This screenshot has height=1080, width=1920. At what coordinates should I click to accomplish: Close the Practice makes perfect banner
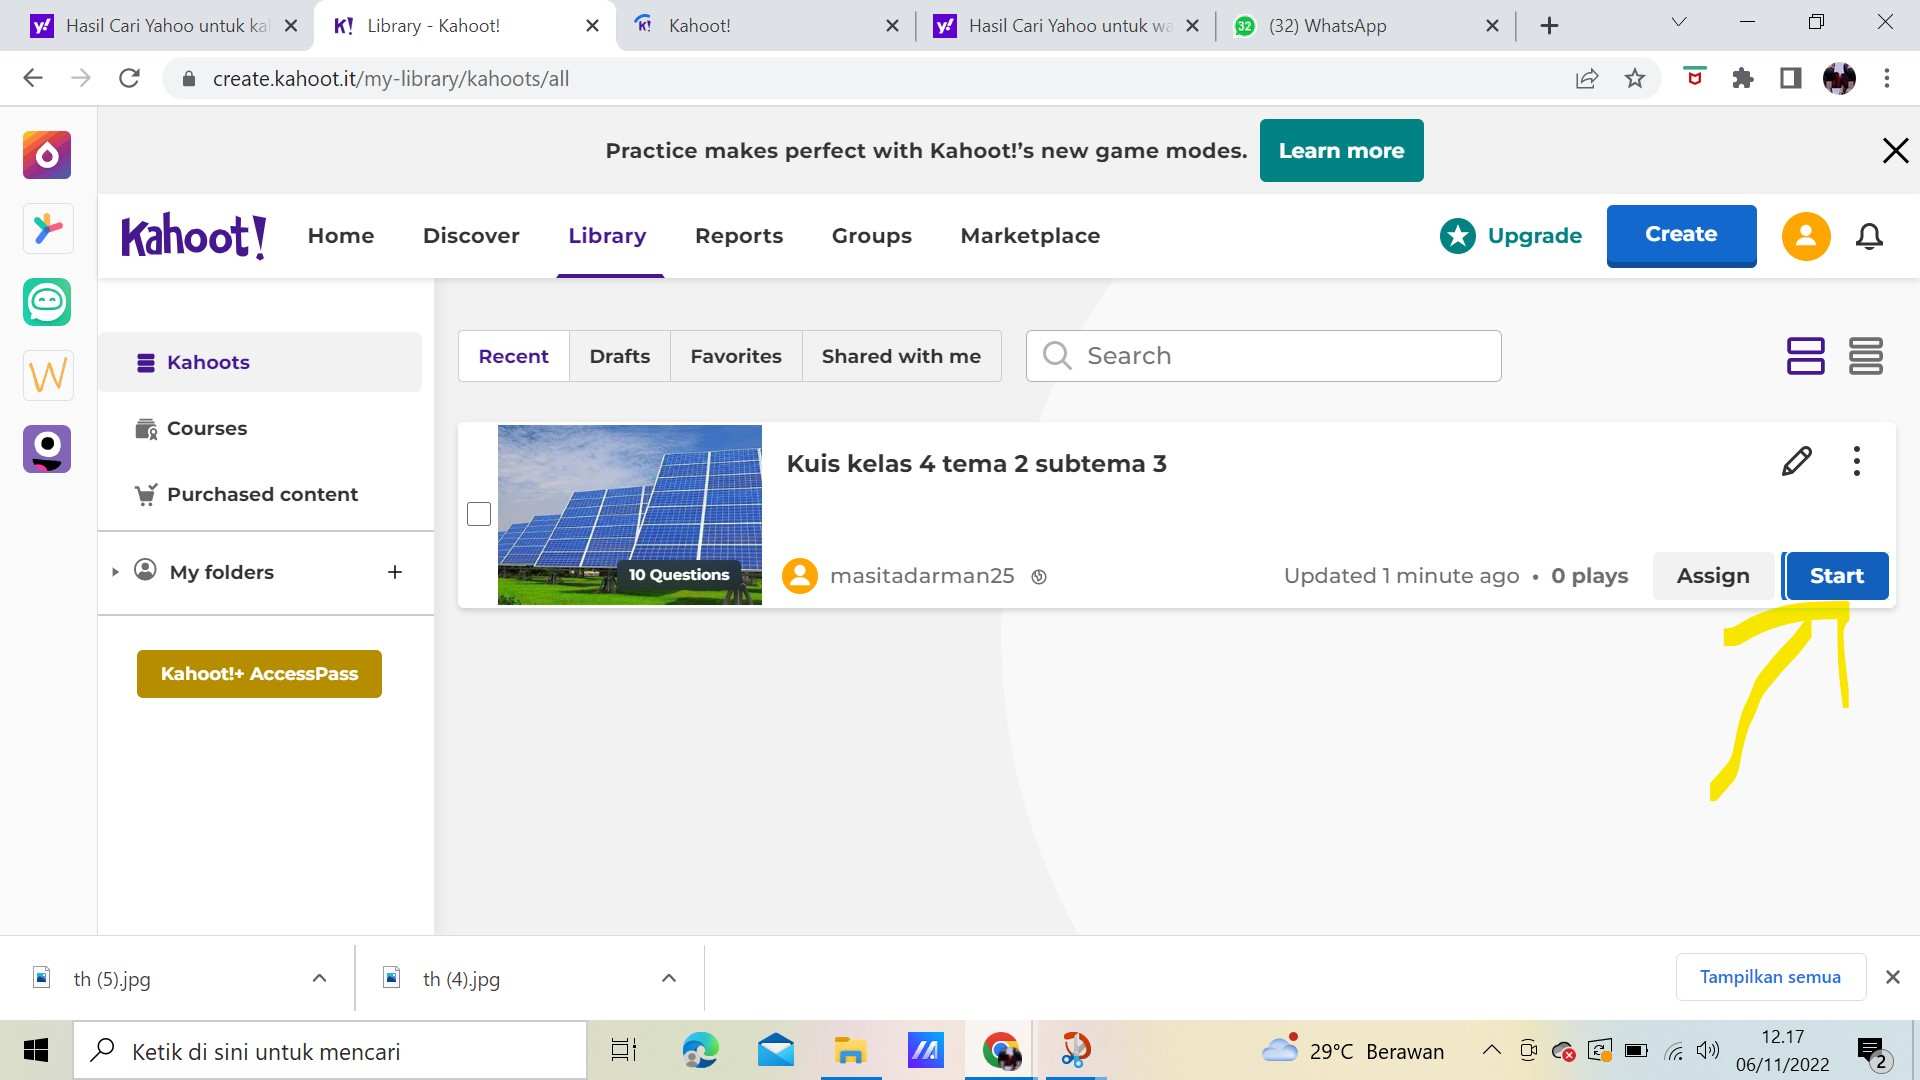tap(1895, 151)
